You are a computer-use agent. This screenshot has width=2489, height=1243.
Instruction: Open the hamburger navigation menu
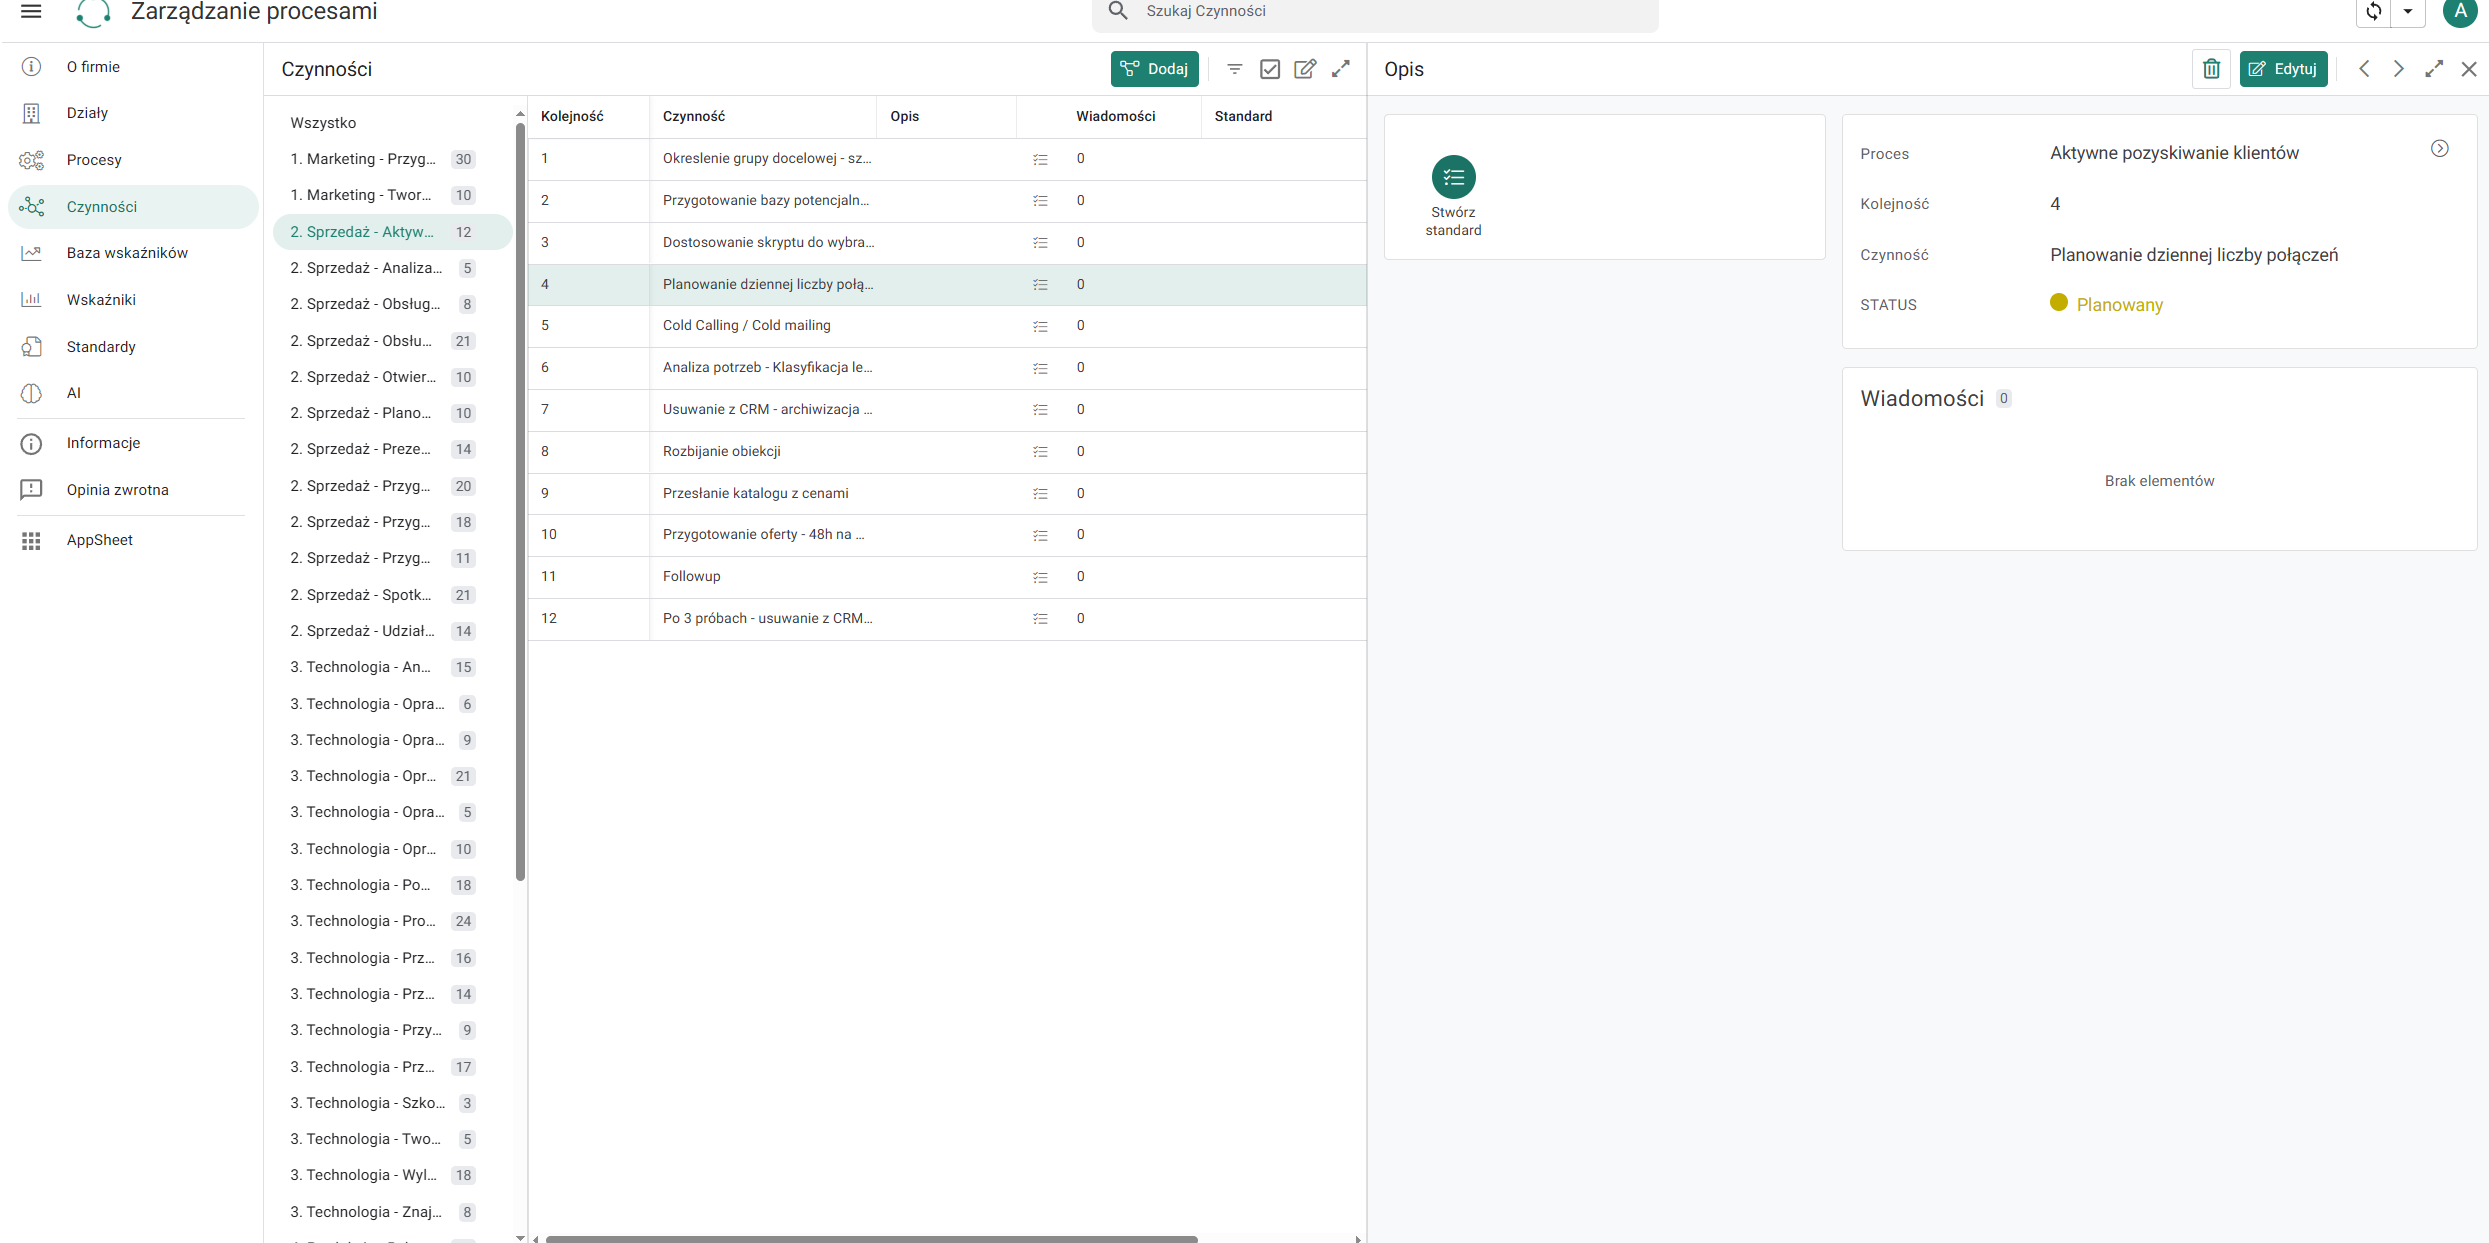coord(31,12)
